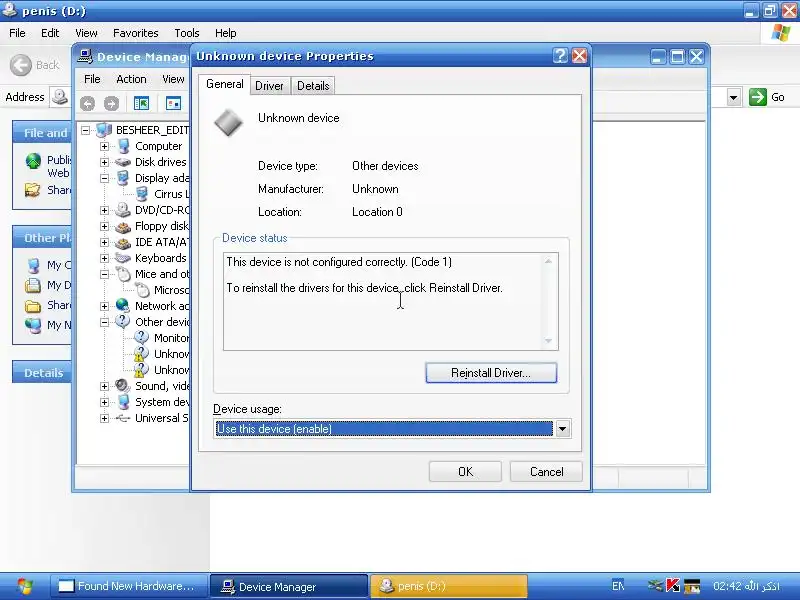The height and width of the screenshot is (600, 800).
Task: Expand the DVD/CD-ROM drives node
Action: click(x=104, y=210)
